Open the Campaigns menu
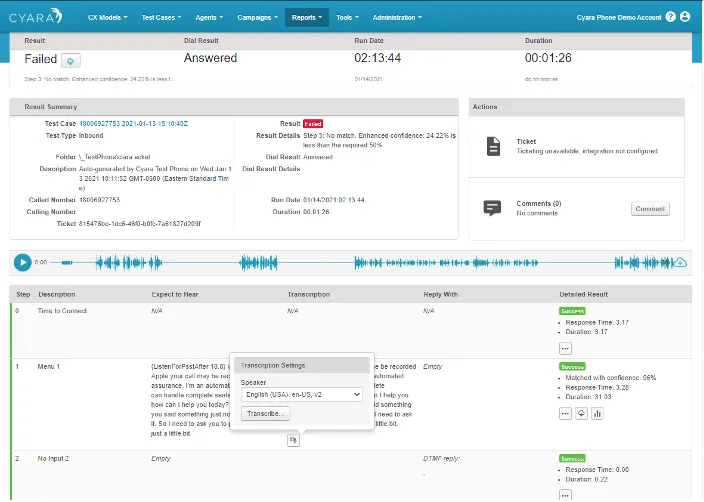Viewport: 704px width, 502px height. click(257, 18)
